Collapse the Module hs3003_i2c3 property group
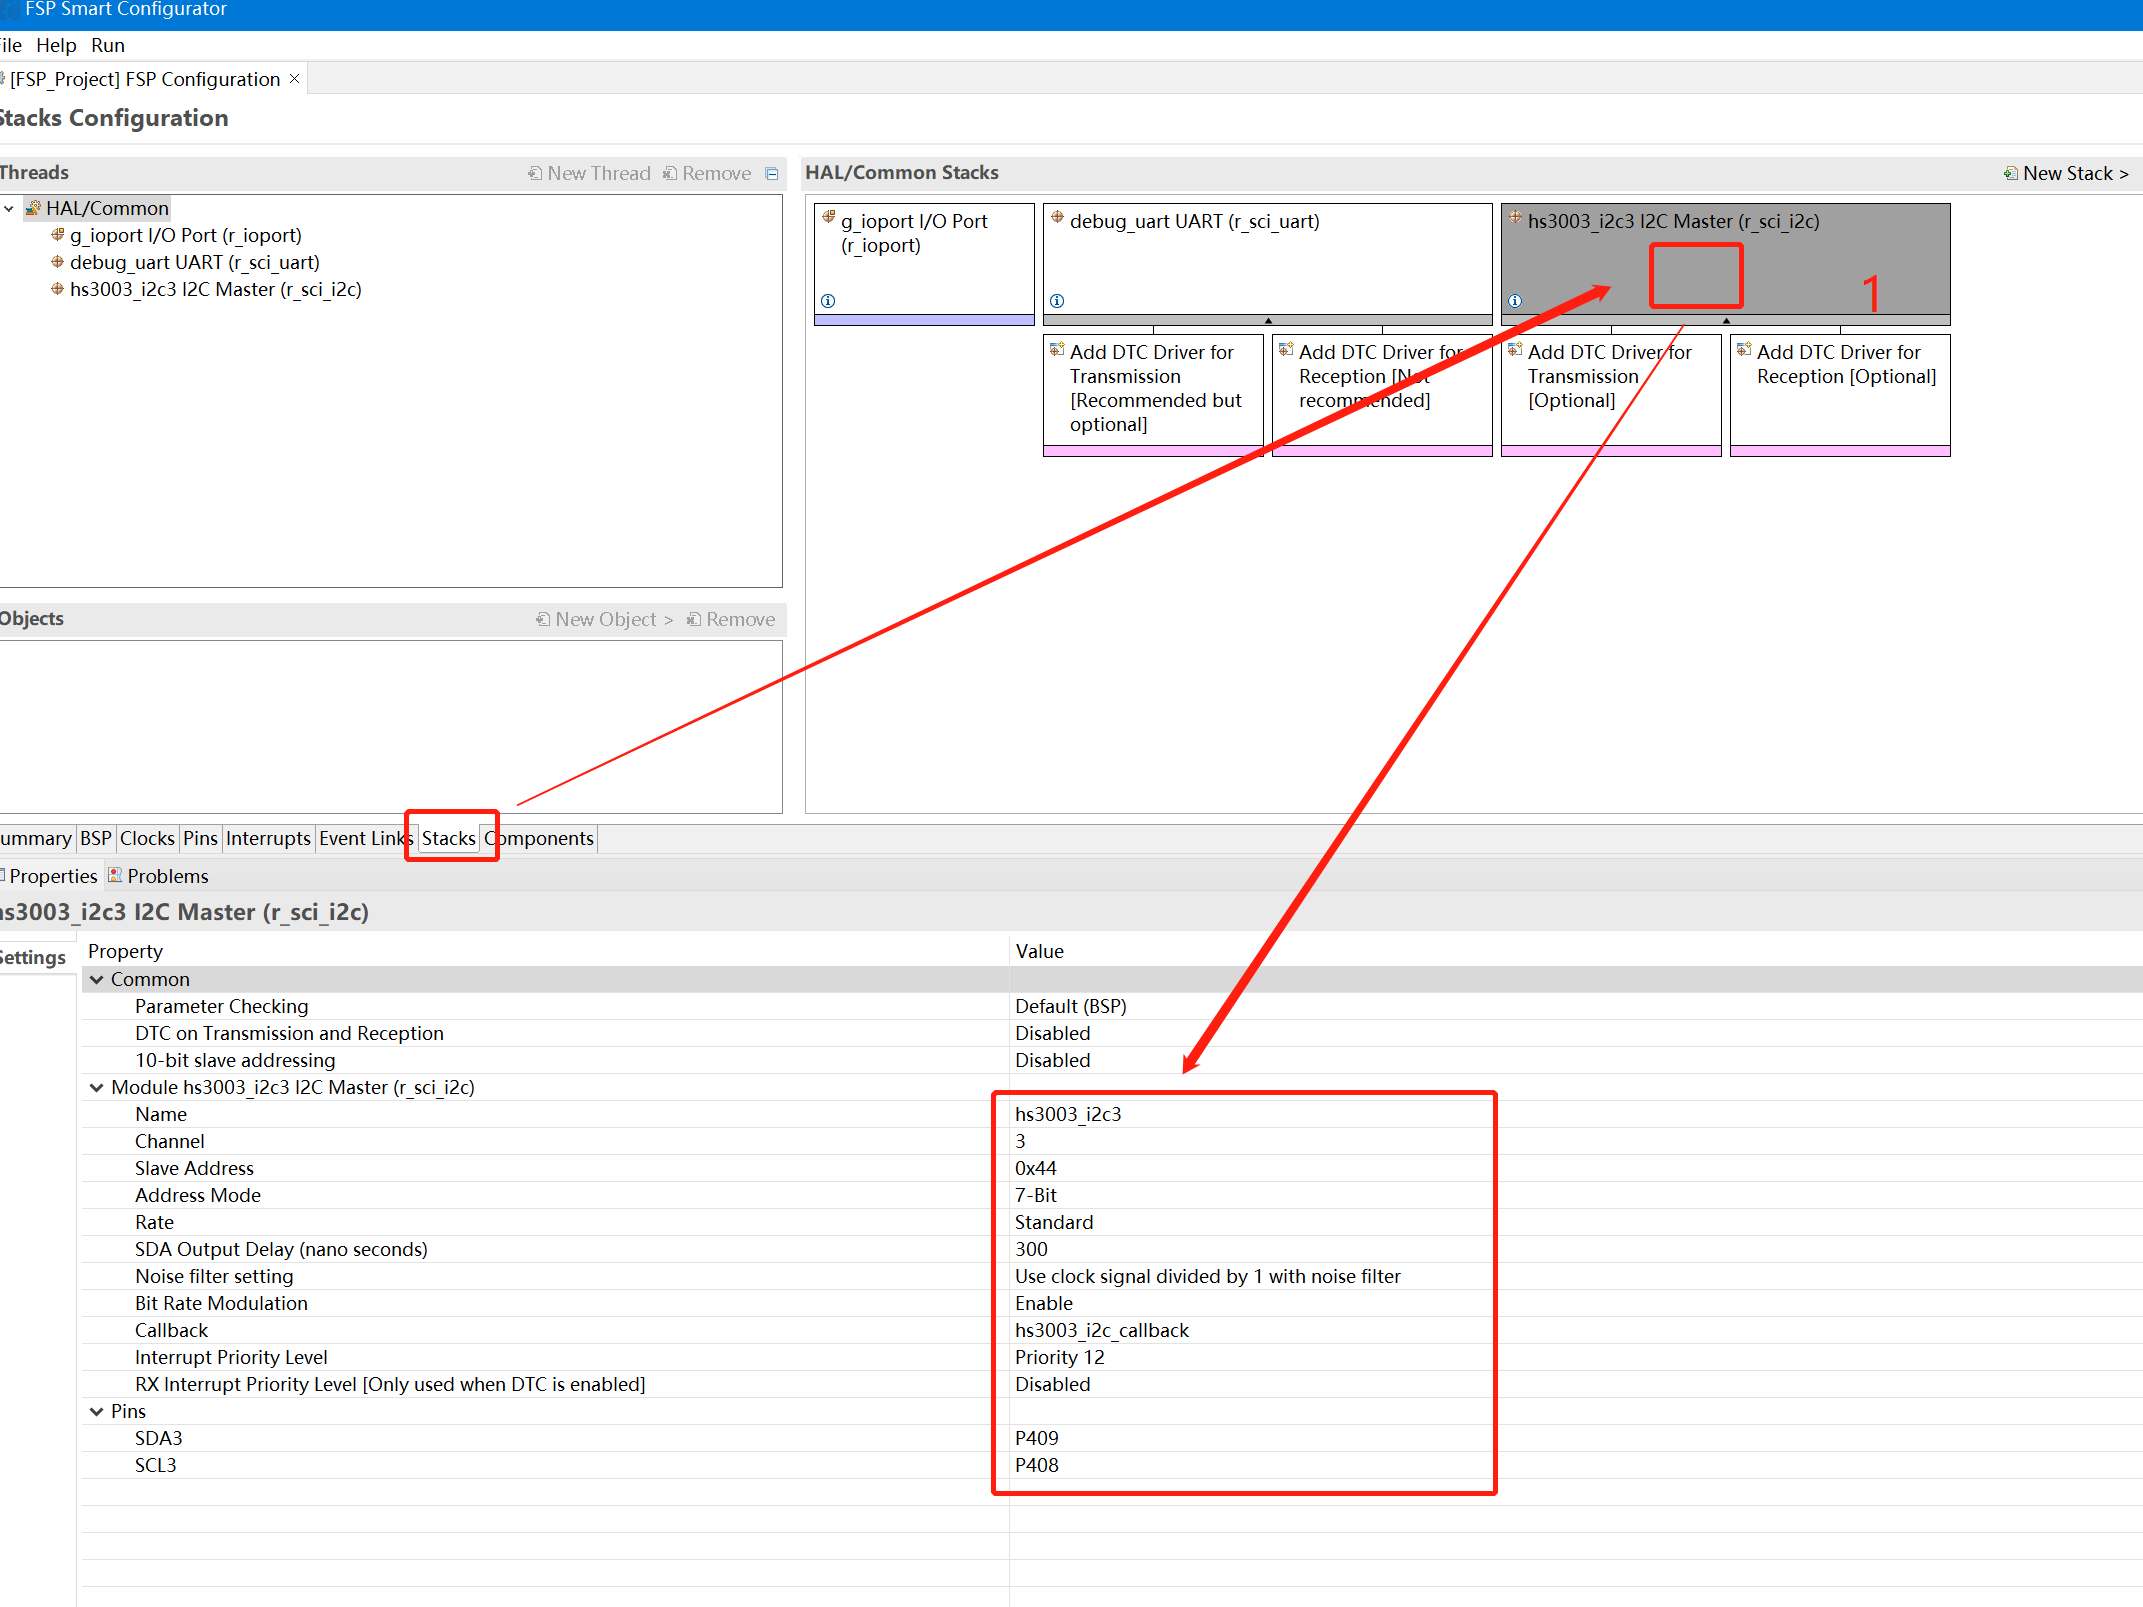 point(97,1087)
